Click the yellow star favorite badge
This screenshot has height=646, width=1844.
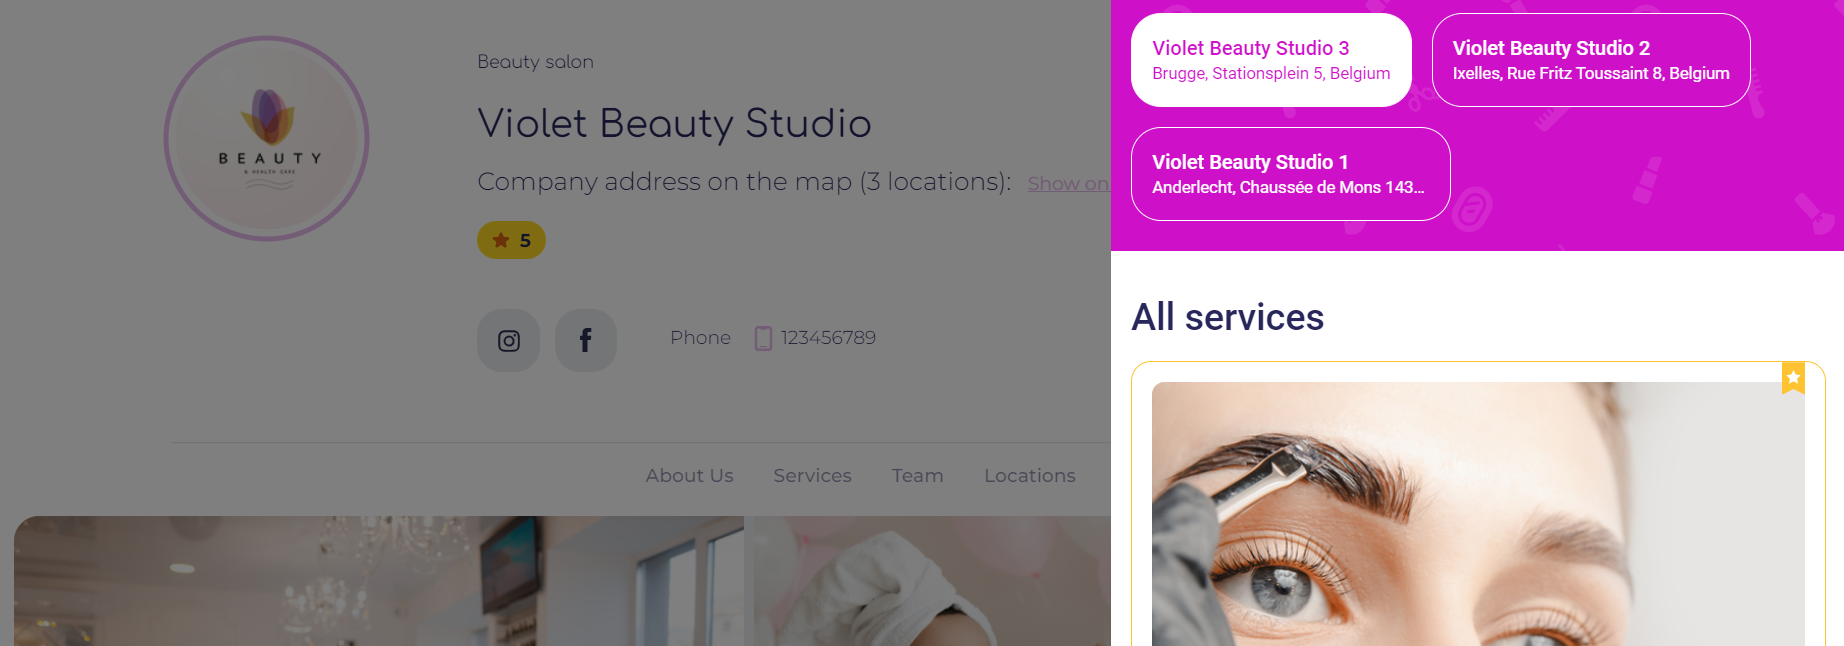pyautogui.click(x=1793, y=378)
